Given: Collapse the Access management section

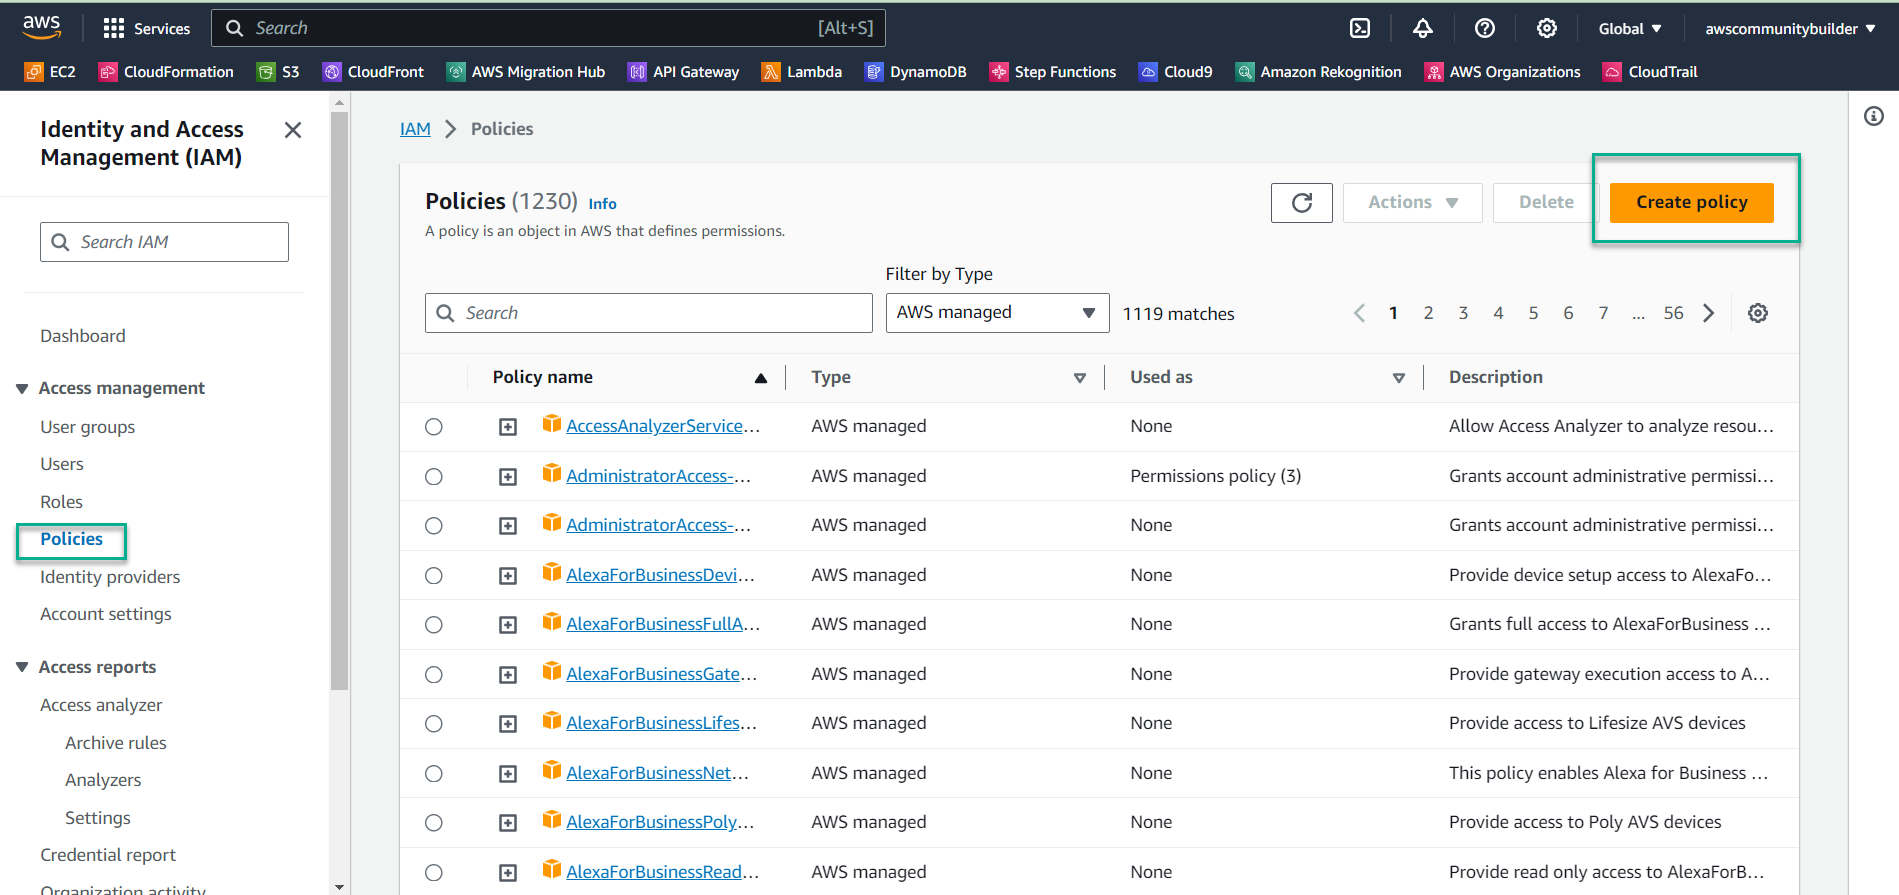Looking at the screenshot, I should (22, 389).
